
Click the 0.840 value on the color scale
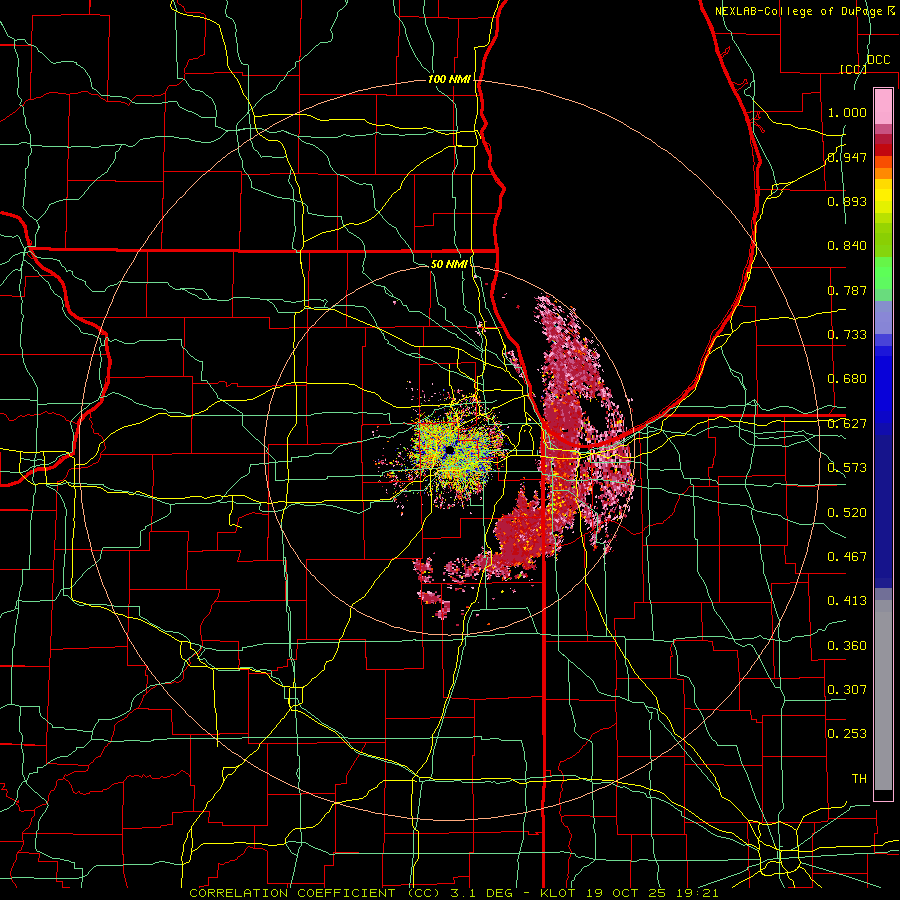[847, 246]
